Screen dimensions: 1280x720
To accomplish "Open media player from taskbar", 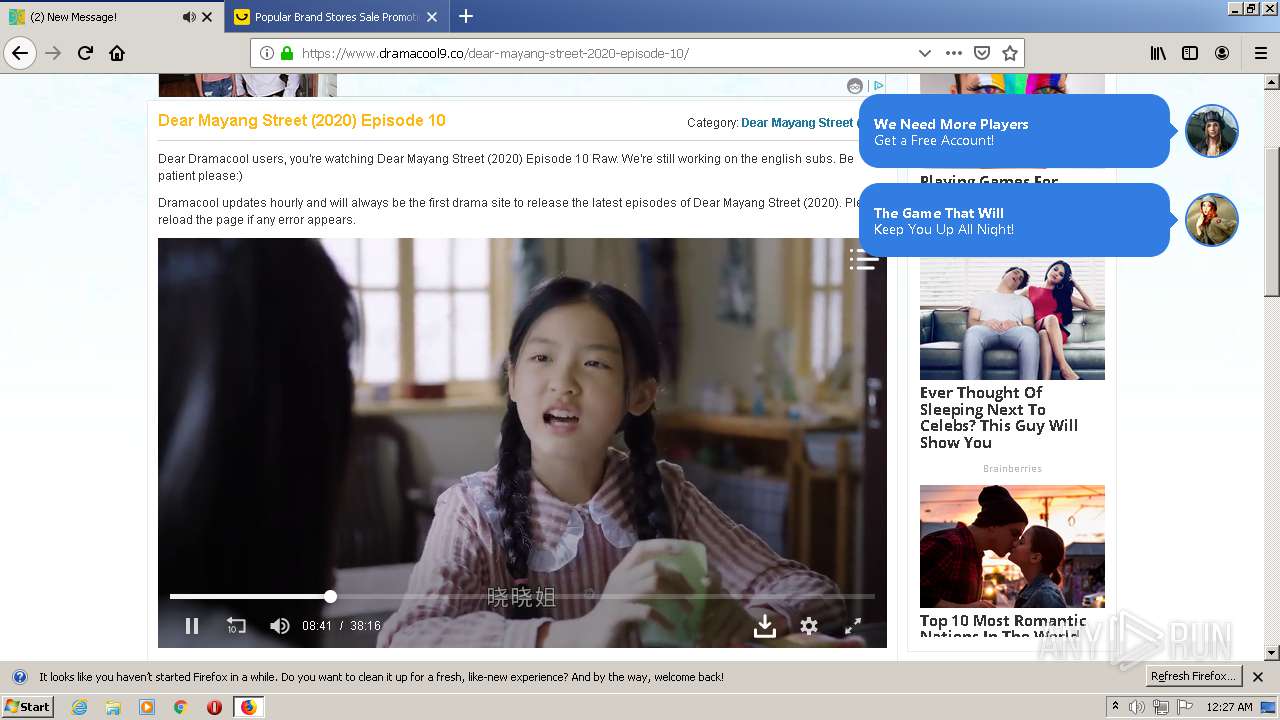I will coord(147,707).
